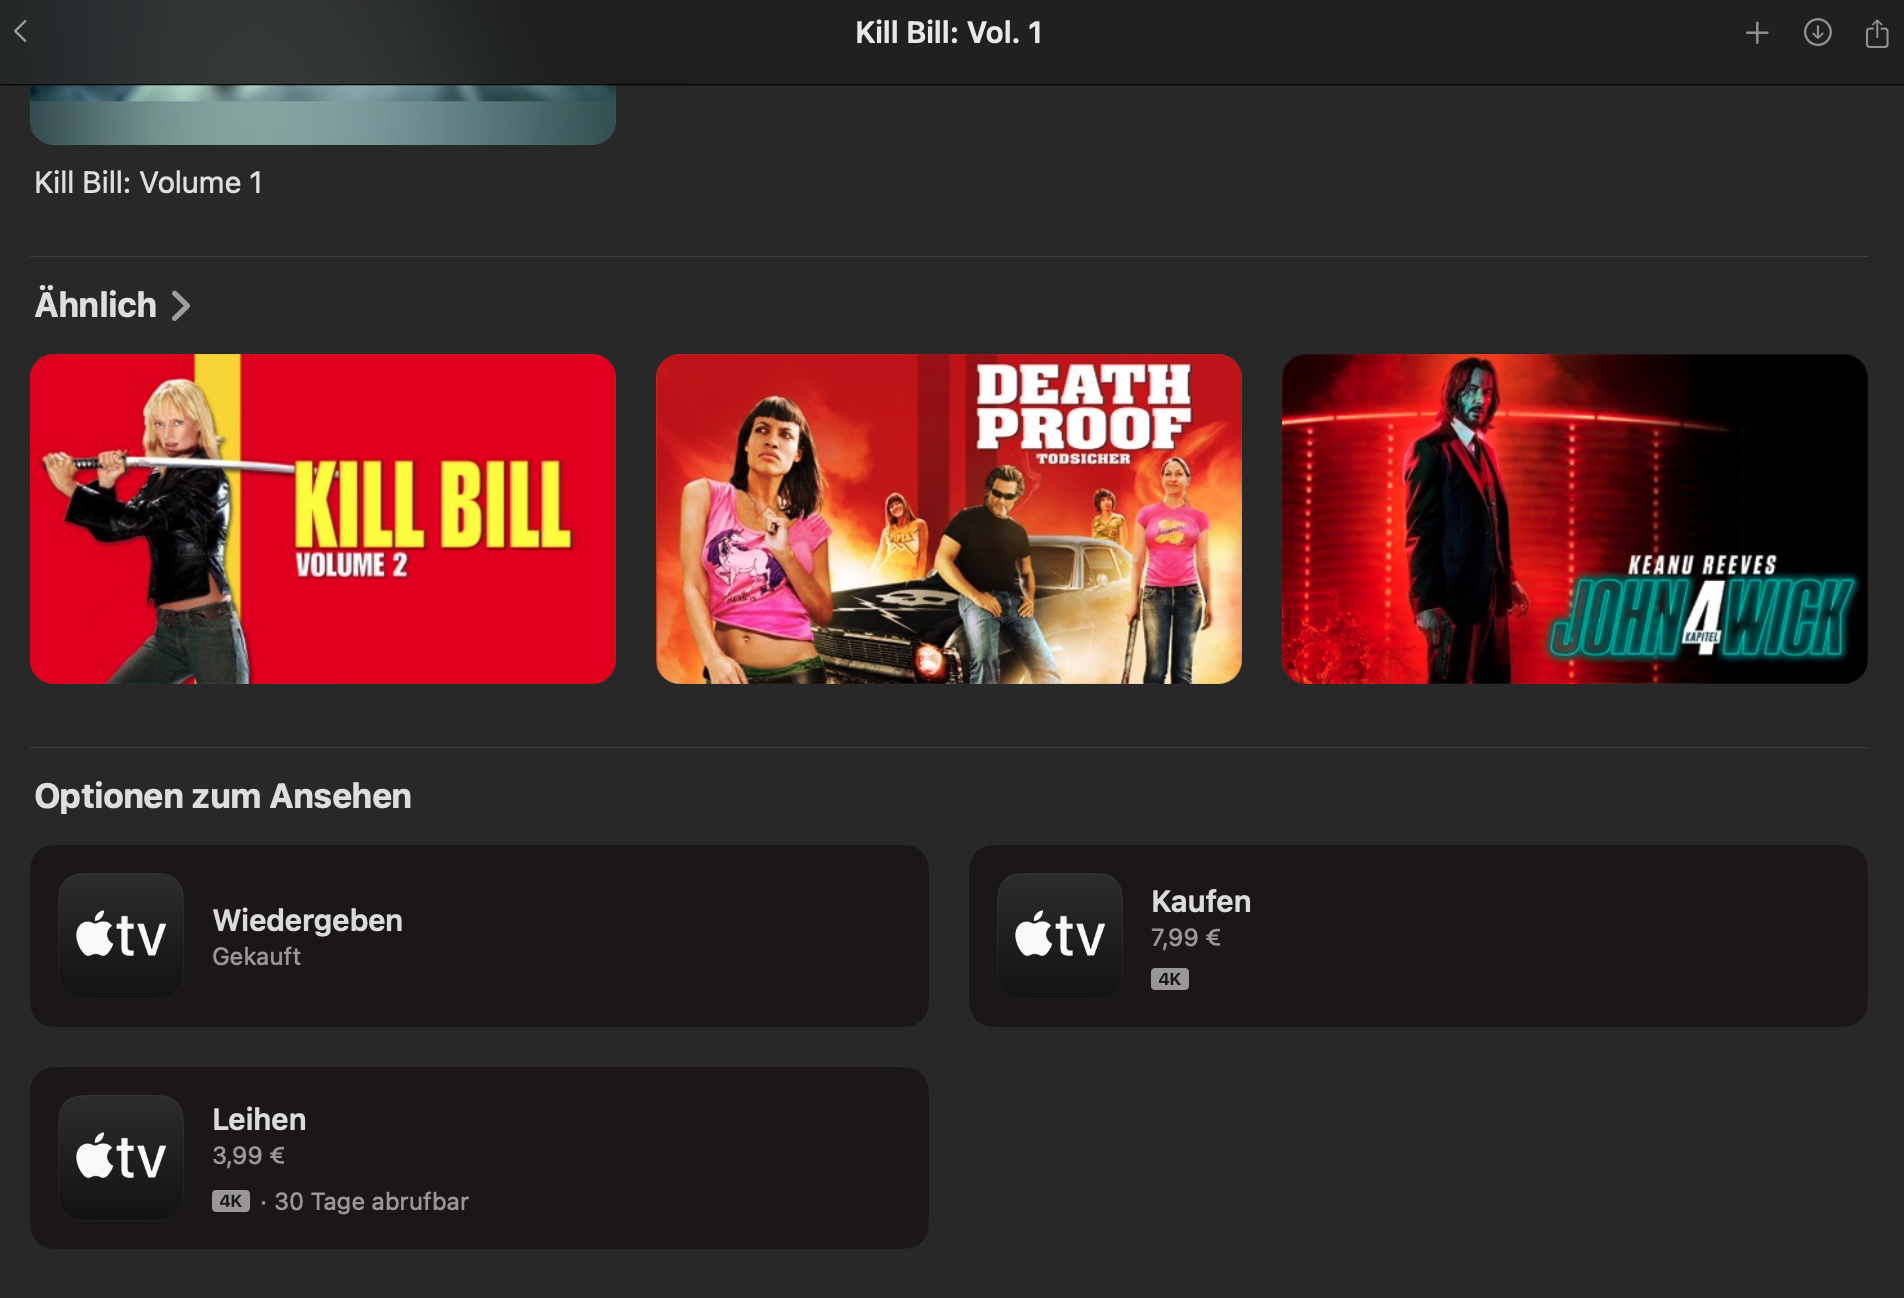
Task: Open the John Wick Kapitel 4 thumbnail
Action: (1575, 519)
